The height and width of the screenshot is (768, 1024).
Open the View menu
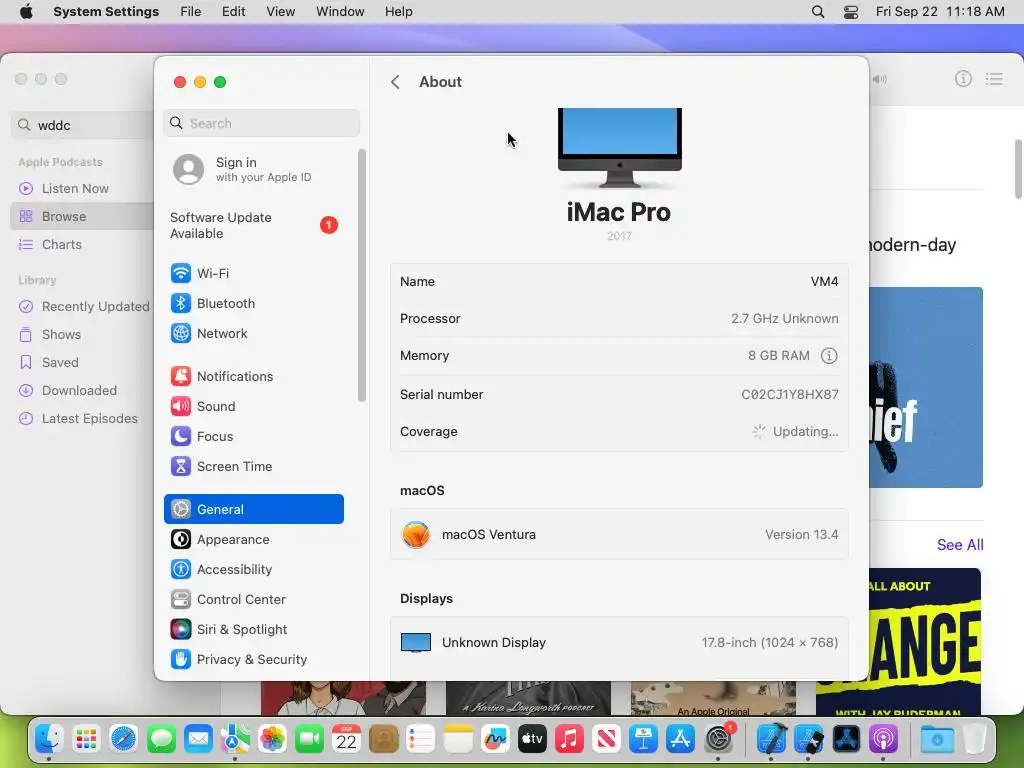(x=281, y=12)
